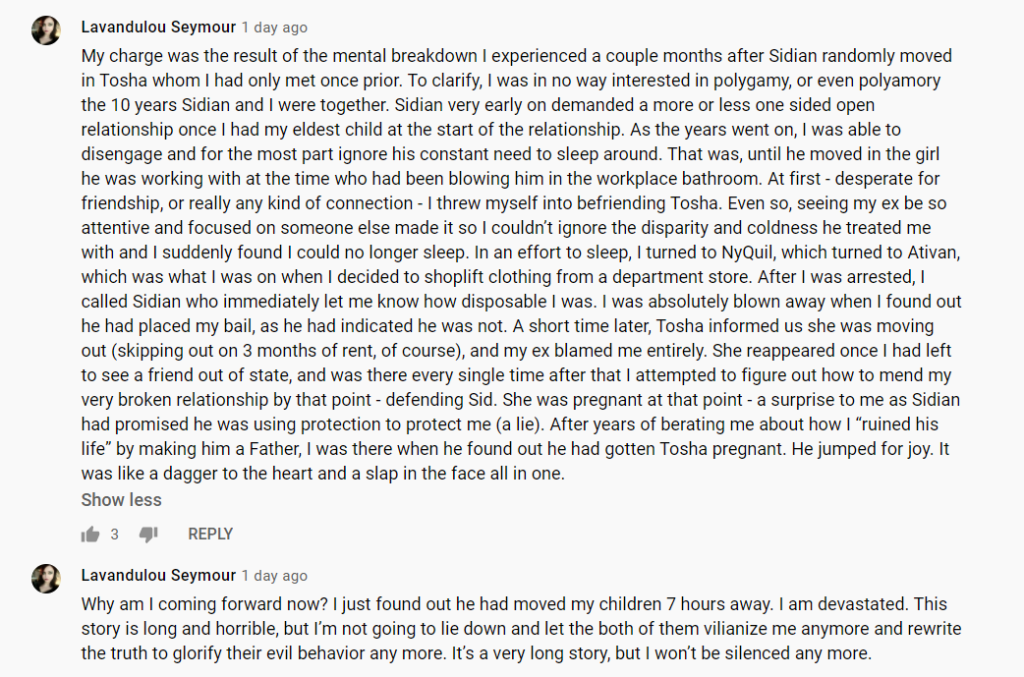The width and height of the screenshot is (1024, 677).
Task: Click the second comment's '1 day ago' timestamp
Action: click(x=275, y=576)
